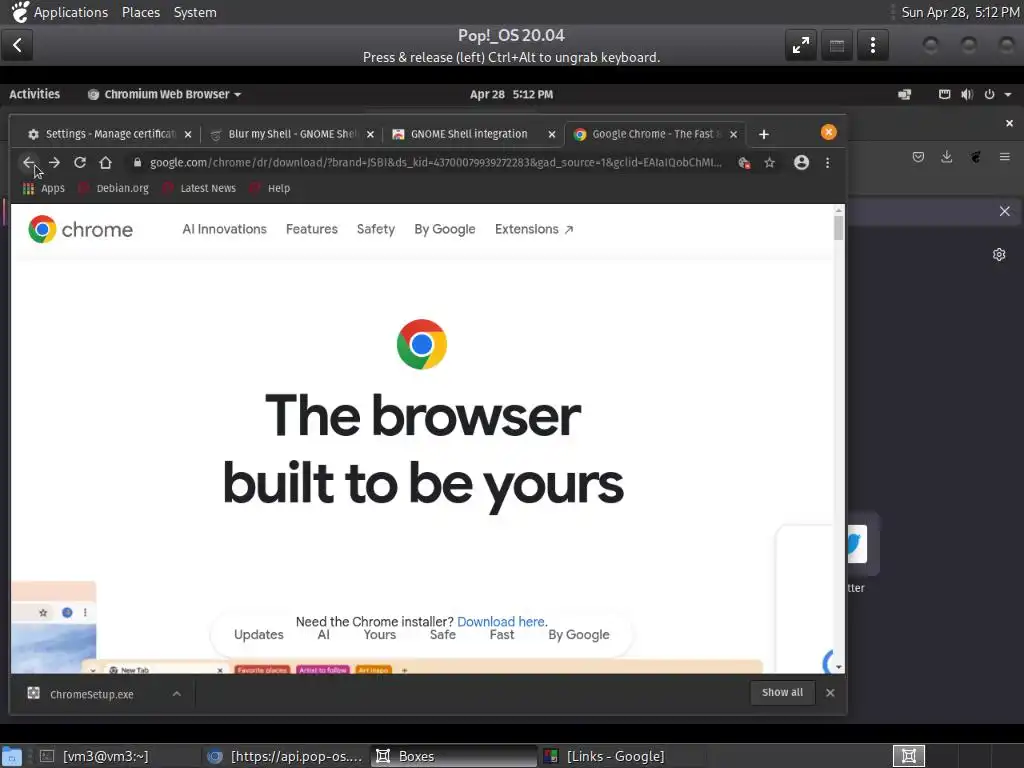Viewport: 1024px width, 768px height.
Task: Select the Boxes entry in the taskbar
Action: (x=453, y=756)
